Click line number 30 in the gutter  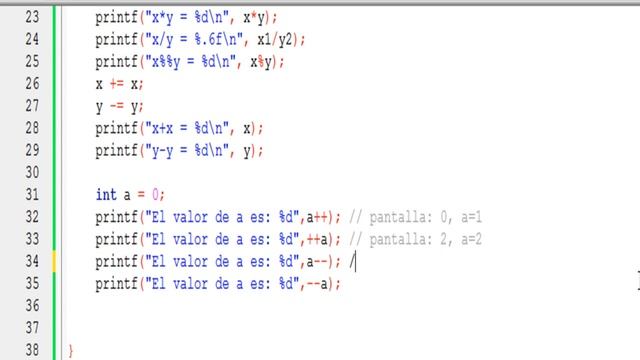(x=32, y=172)
